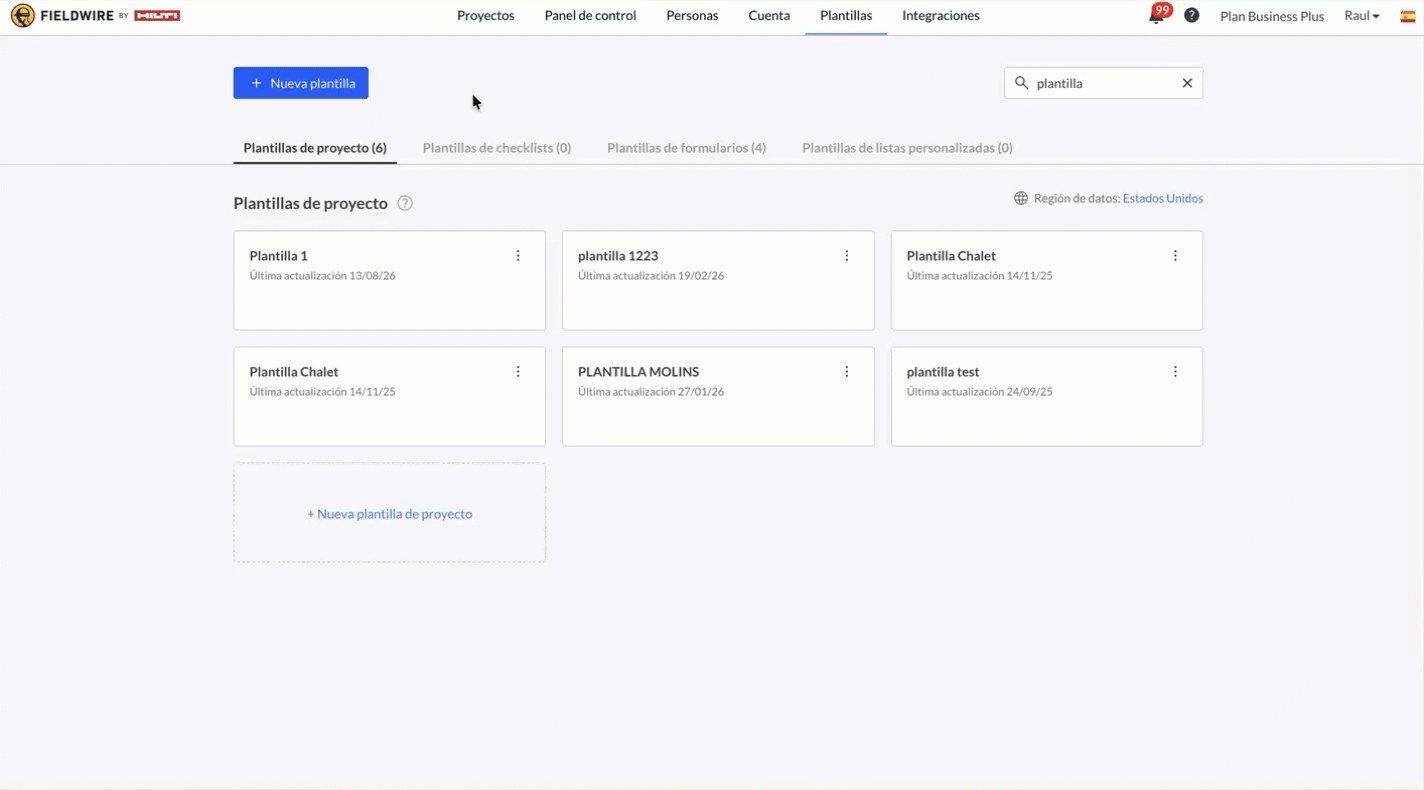The height and width of the screenshot is (790, 1424).
Task: Expand the Raul user dropdown
Action: [1362, 16]
